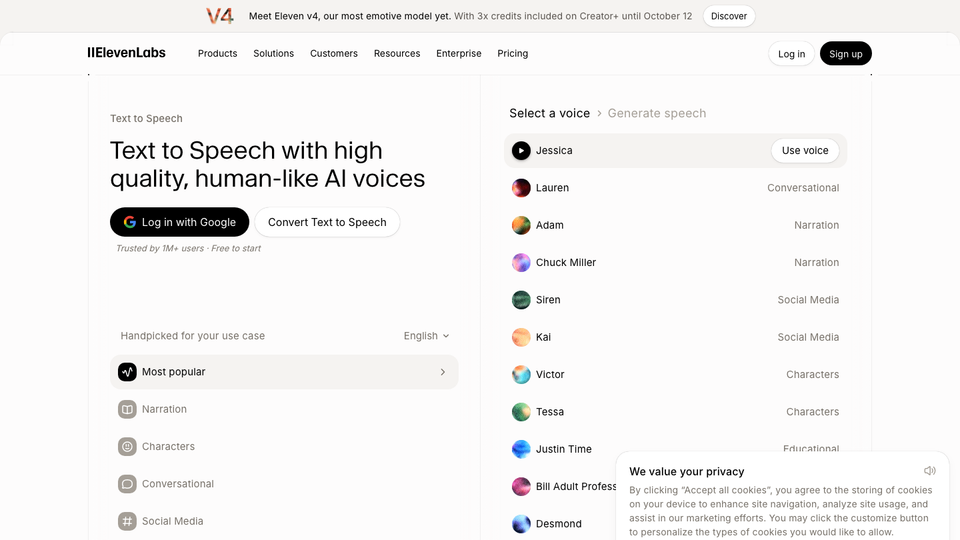Click Justin Time's avatar icon
Viewport: 960px width, 540px height.
(521, 449)
